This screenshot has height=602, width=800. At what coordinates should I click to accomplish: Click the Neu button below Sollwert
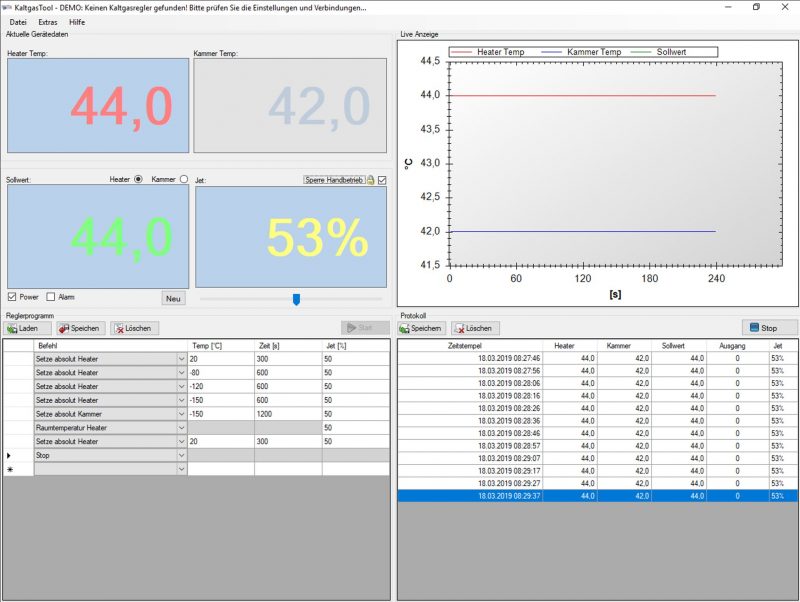[174, 298]
